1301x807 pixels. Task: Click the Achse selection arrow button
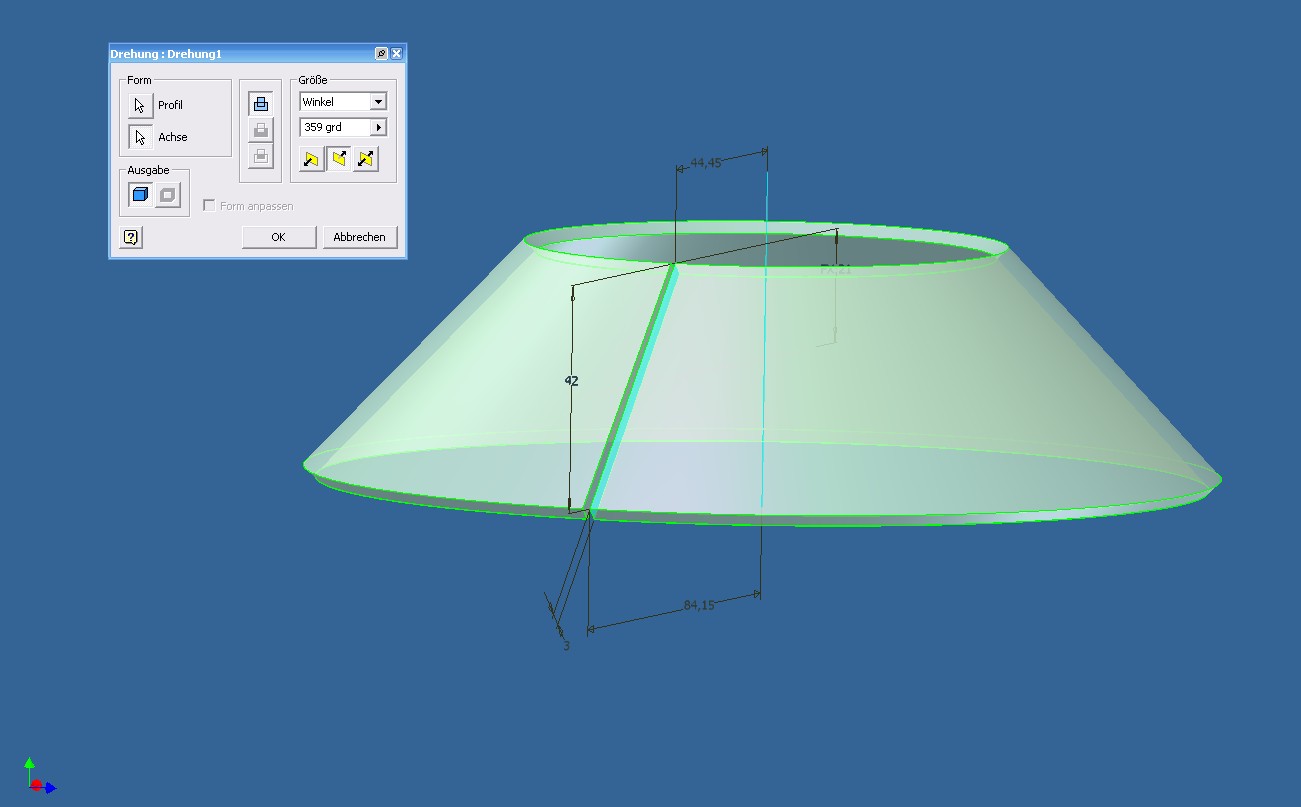[x=141, y=137]
